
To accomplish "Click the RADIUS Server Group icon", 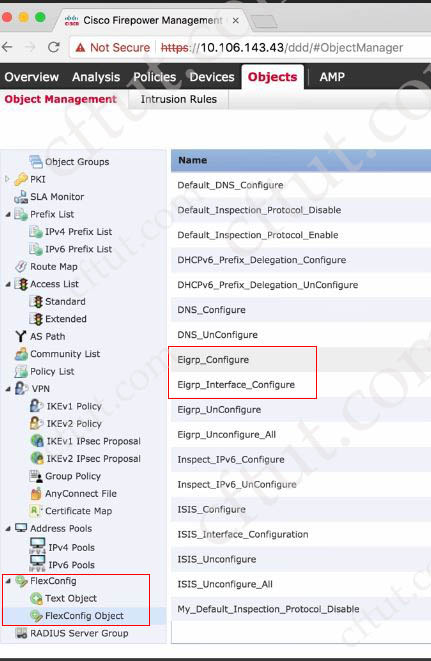I will [21, 633].
